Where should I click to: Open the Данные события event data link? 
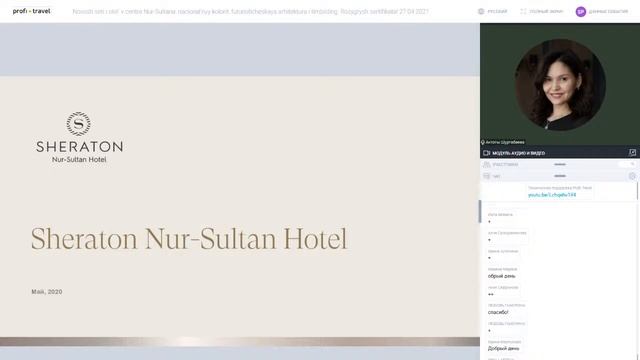(608, 11)
